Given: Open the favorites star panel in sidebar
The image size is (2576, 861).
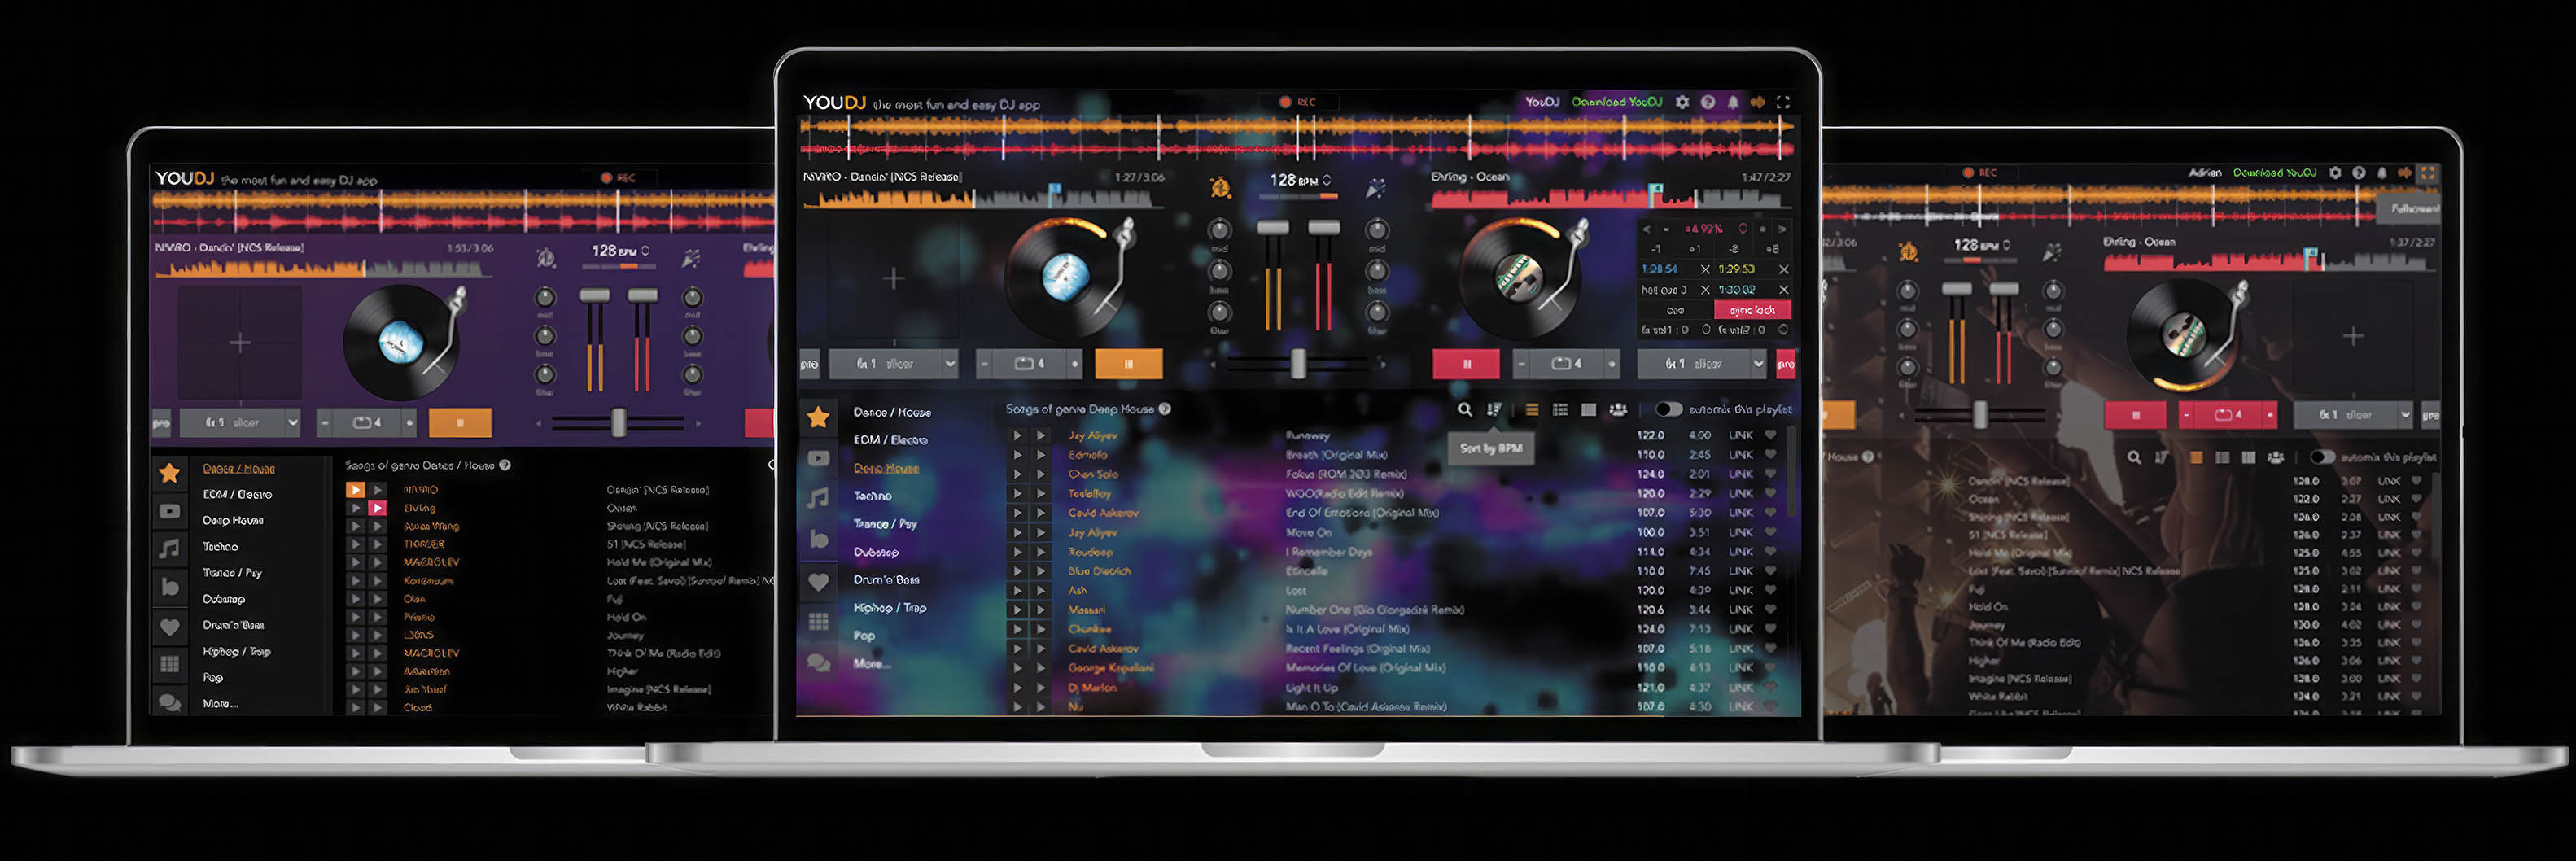Looking at the screenshot, I should click(819, 417).
